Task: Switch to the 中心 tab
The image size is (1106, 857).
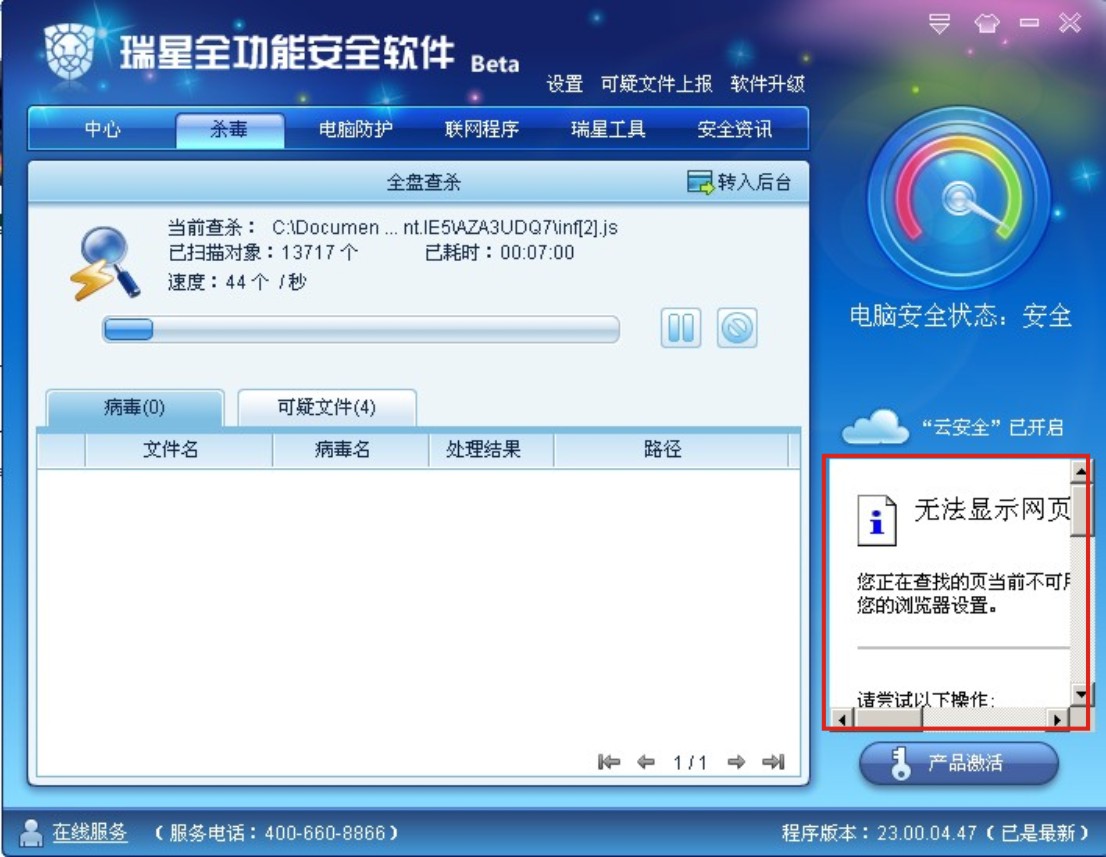Action: pos(103,129)
